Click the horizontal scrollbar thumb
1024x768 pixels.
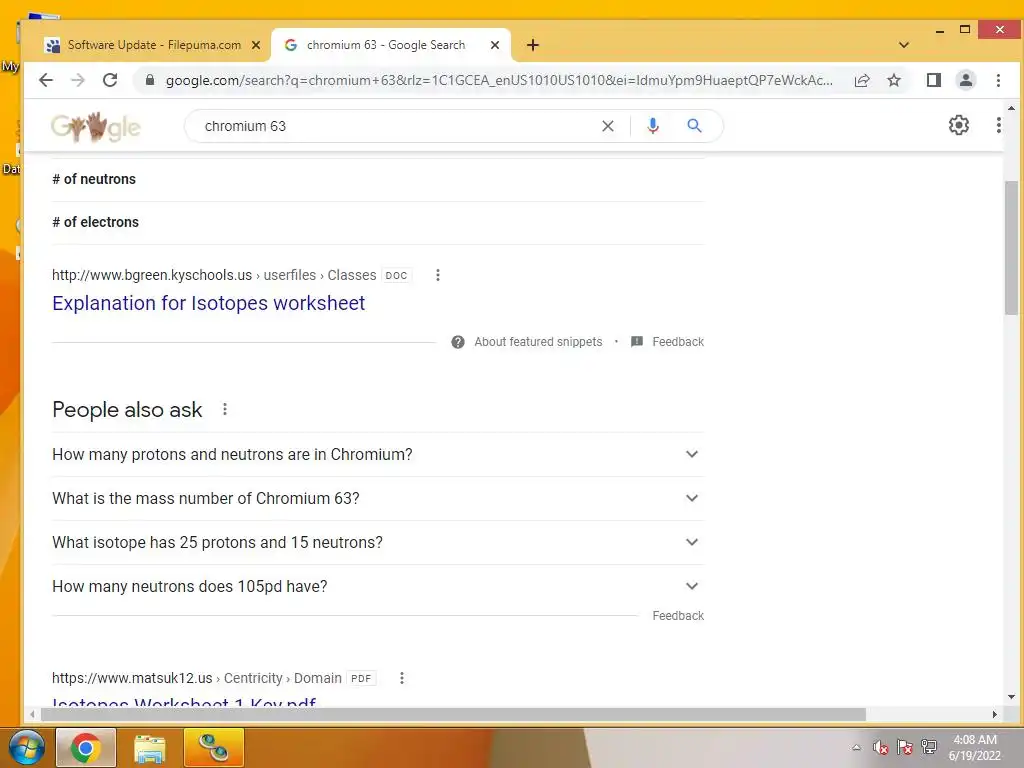pos(453,715)
